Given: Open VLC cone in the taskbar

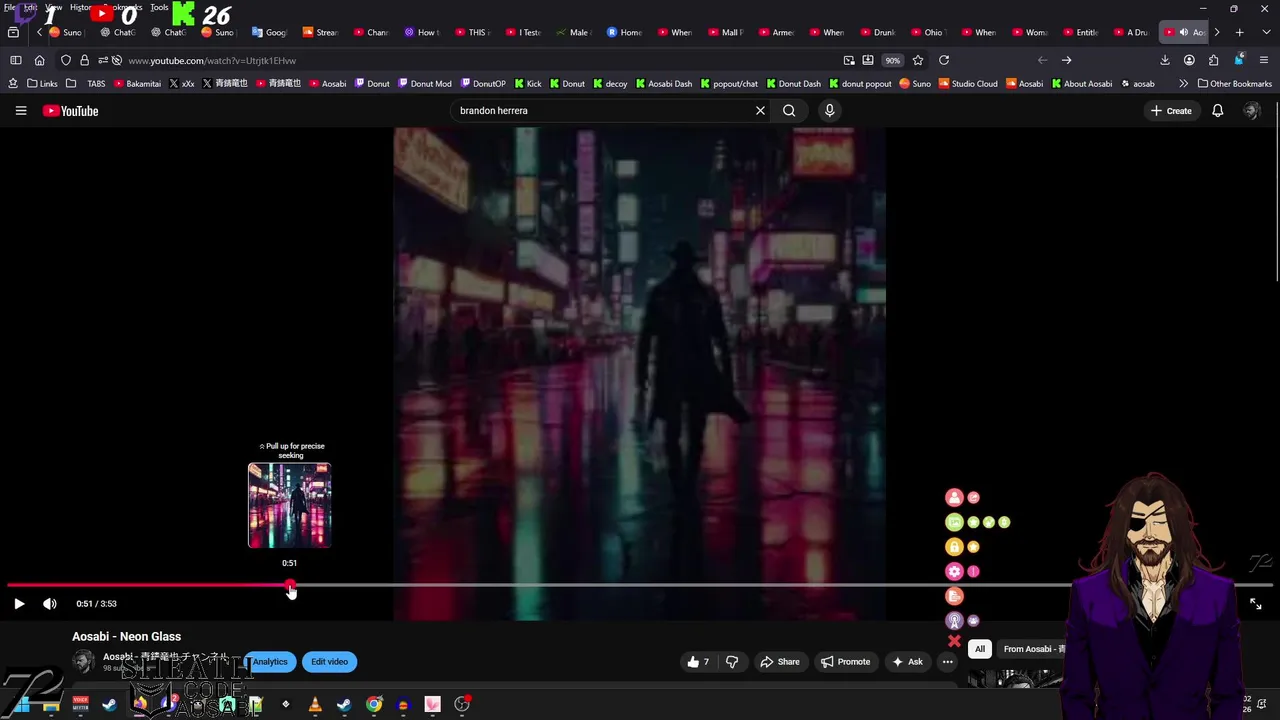Looking at the screenshot, I should (x=315, y=705).
